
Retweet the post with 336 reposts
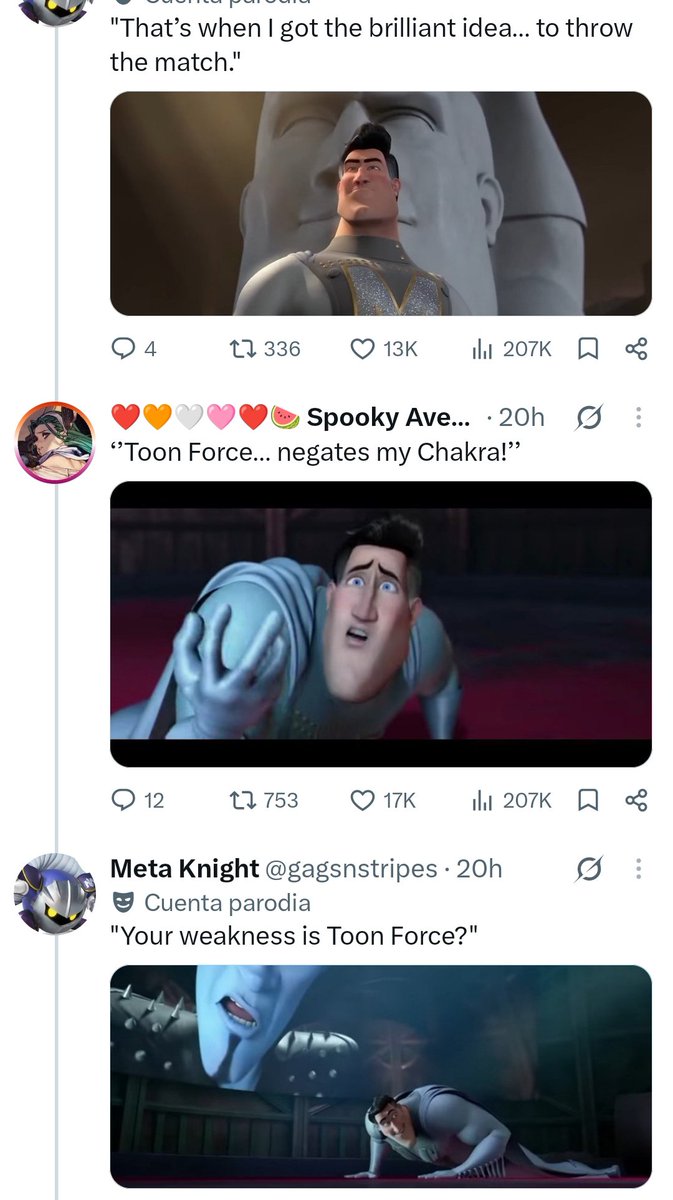264,348
